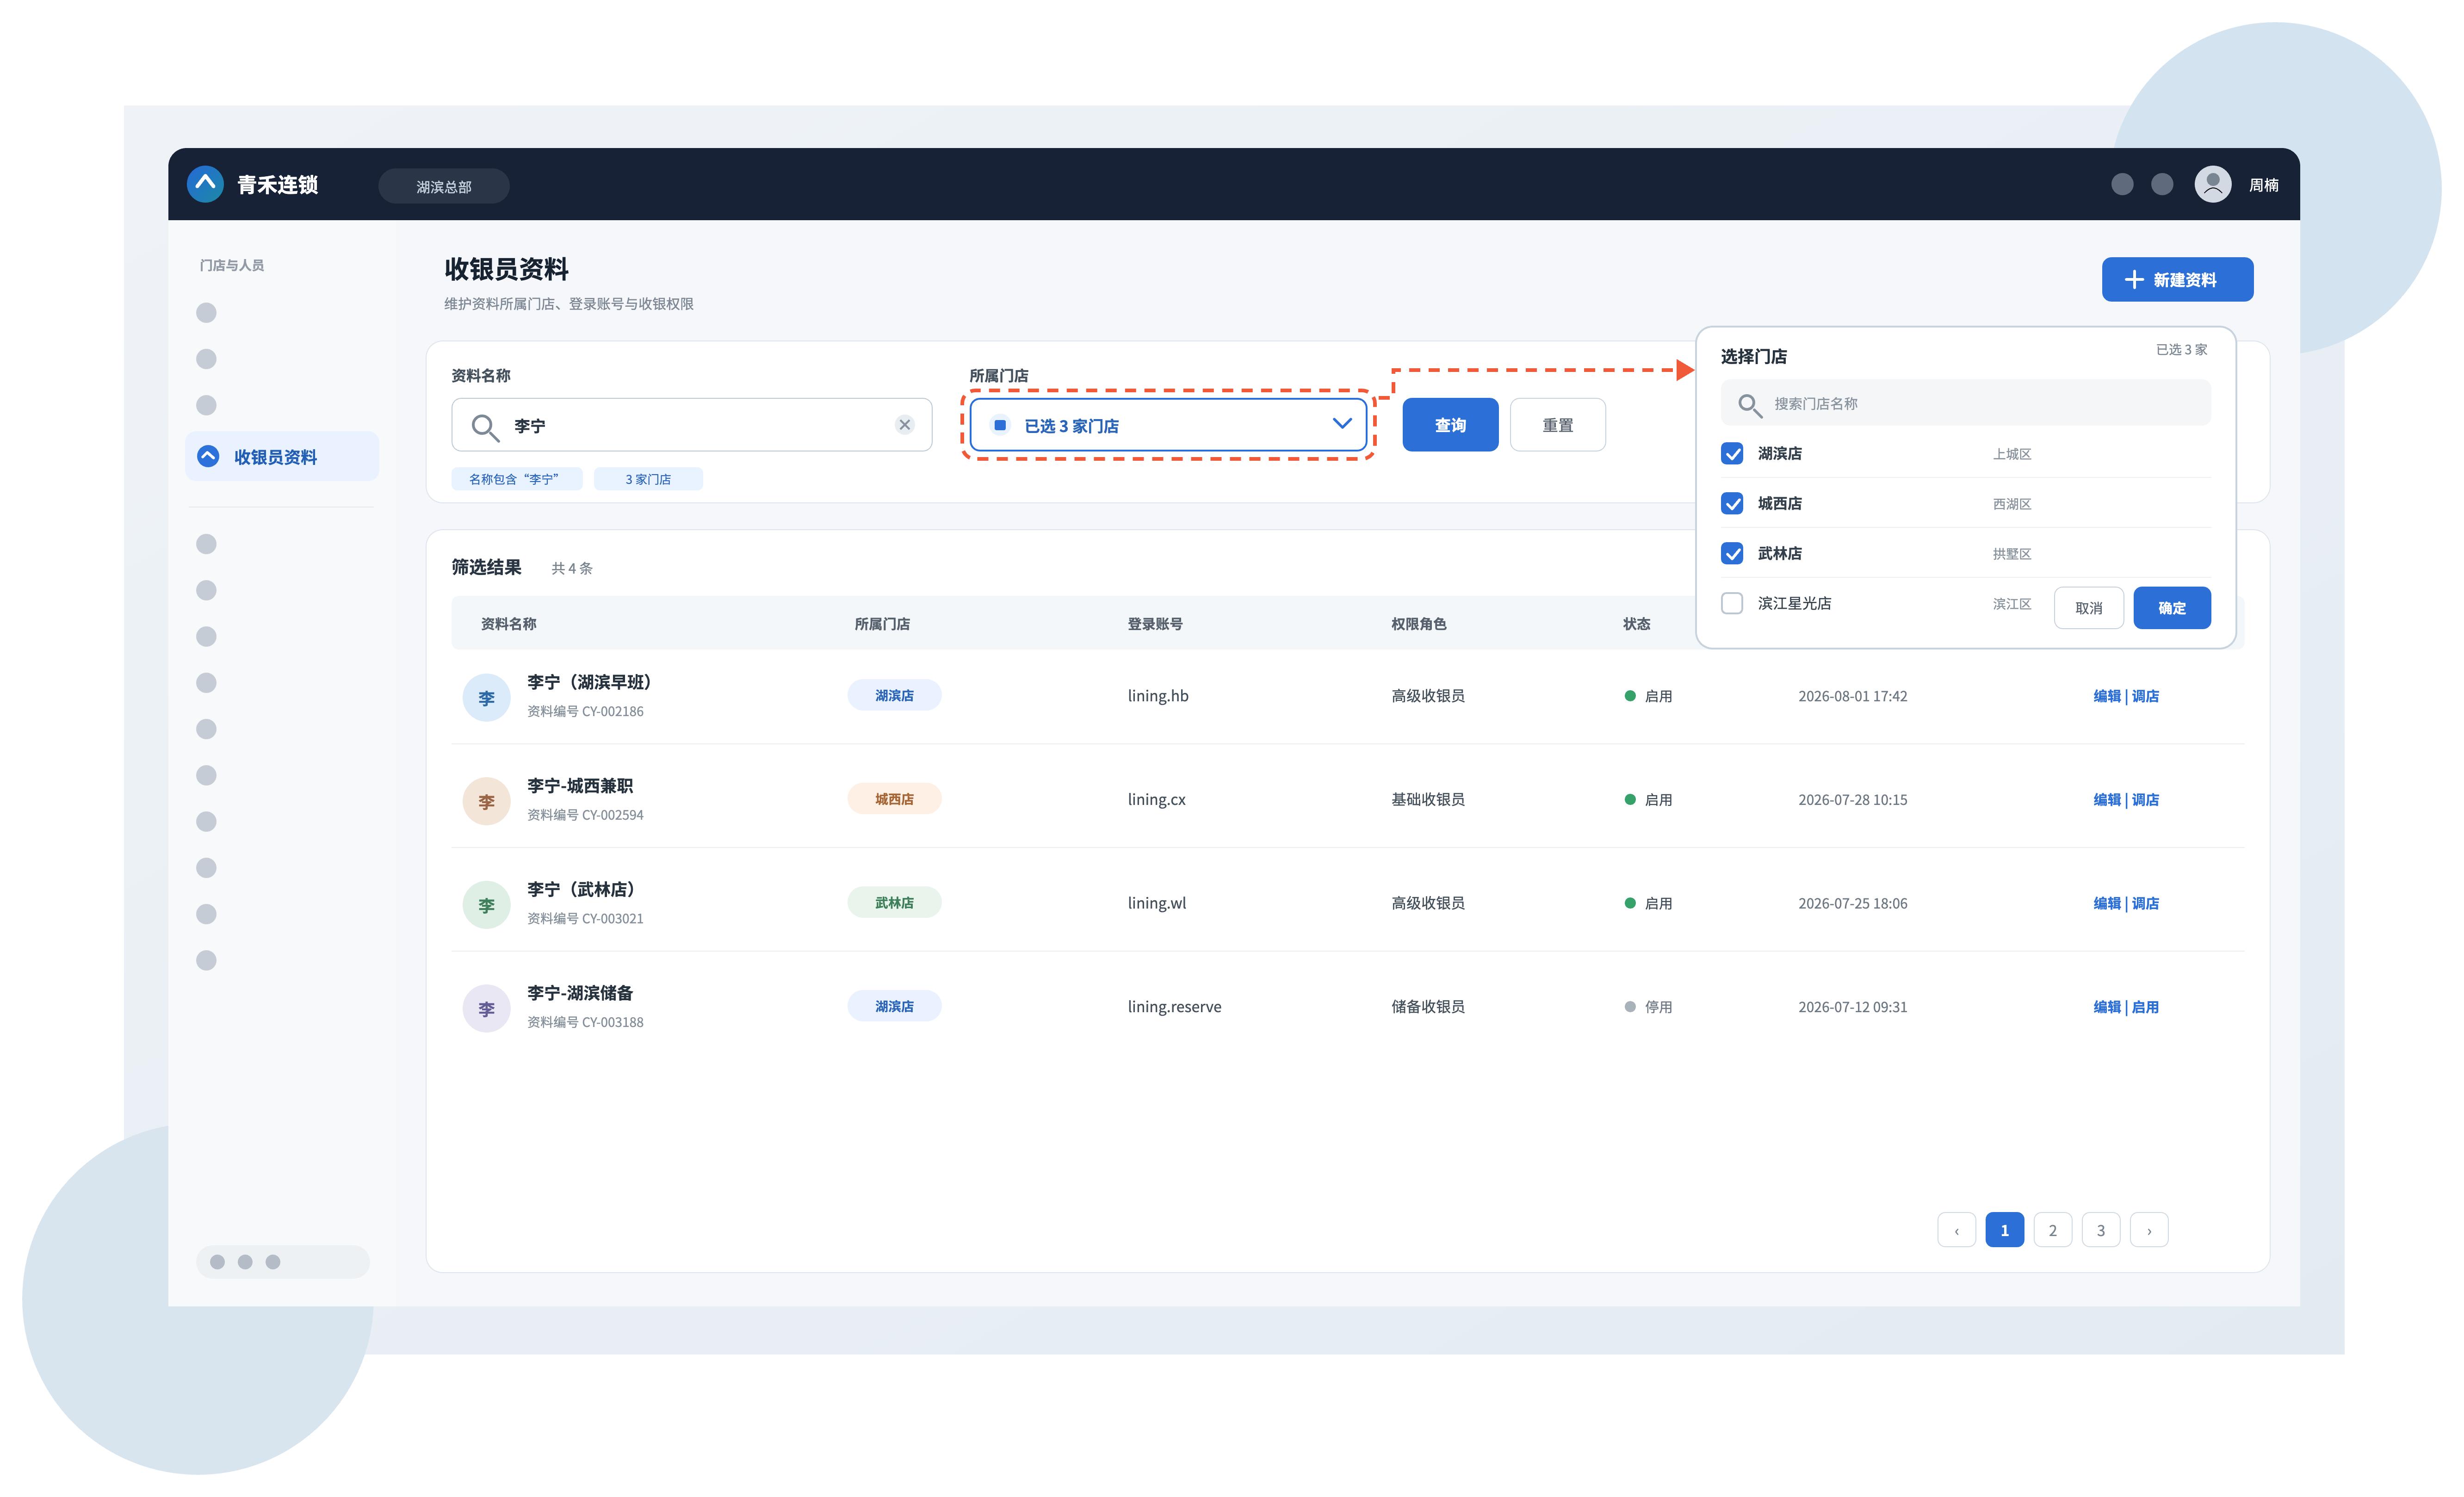Click avatar of 李宁-湖滨储备

click(486, 1008)
